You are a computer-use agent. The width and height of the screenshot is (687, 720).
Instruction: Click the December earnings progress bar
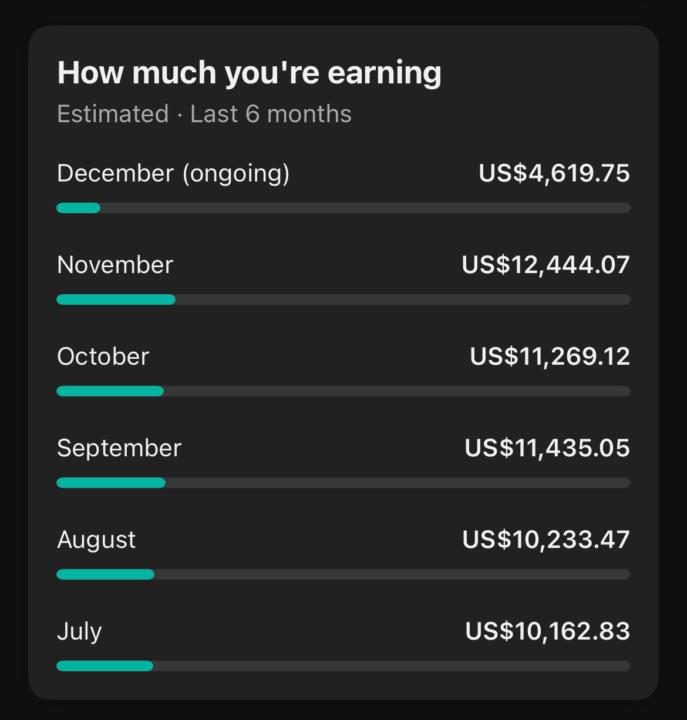[343, 208]
